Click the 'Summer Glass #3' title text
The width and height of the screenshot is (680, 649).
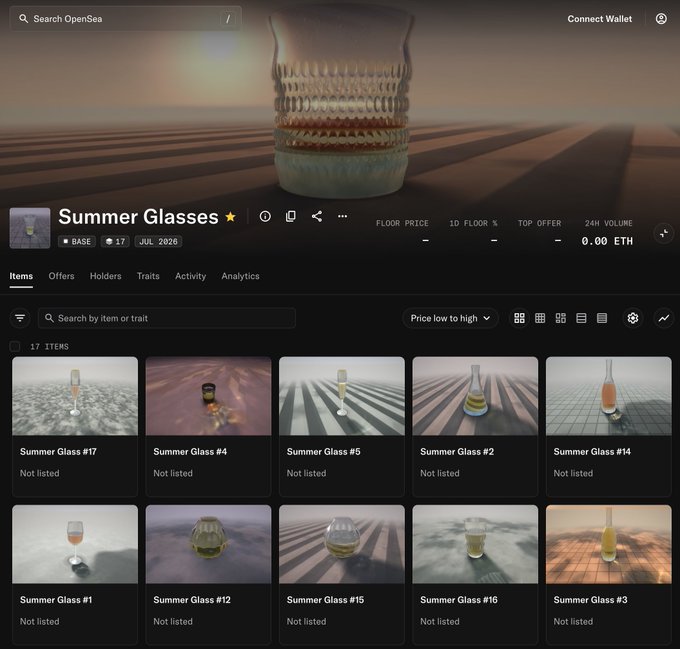pyautogui.click(x=590, y=600)
